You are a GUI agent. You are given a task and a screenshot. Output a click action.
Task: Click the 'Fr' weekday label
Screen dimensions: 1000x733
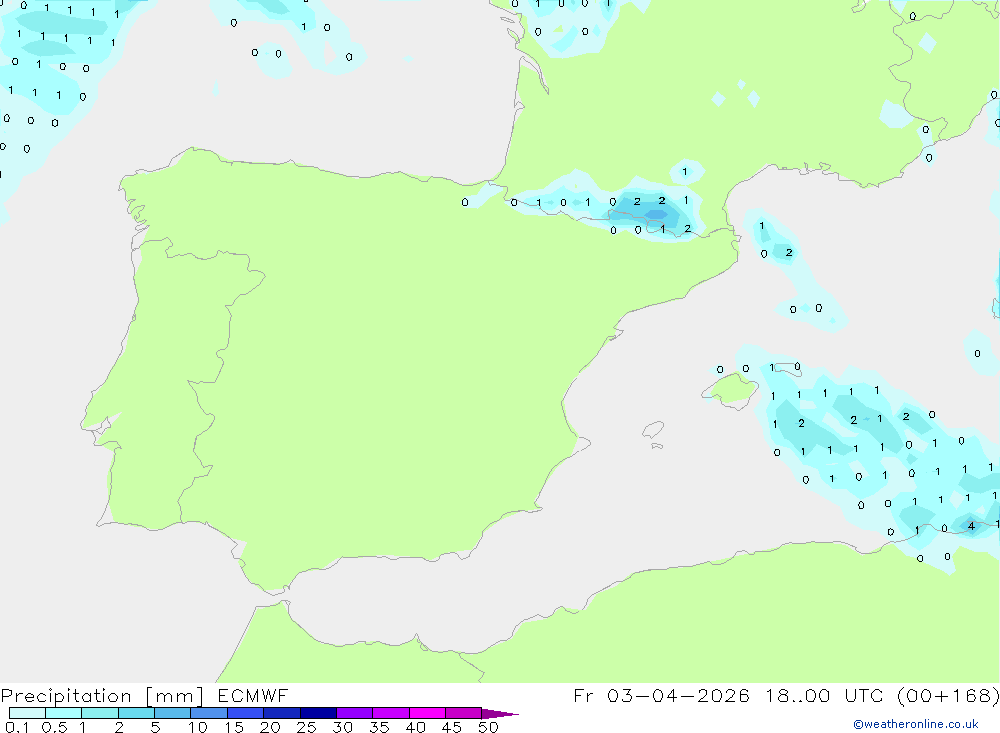pyautogui.click(x=583, y=695)
